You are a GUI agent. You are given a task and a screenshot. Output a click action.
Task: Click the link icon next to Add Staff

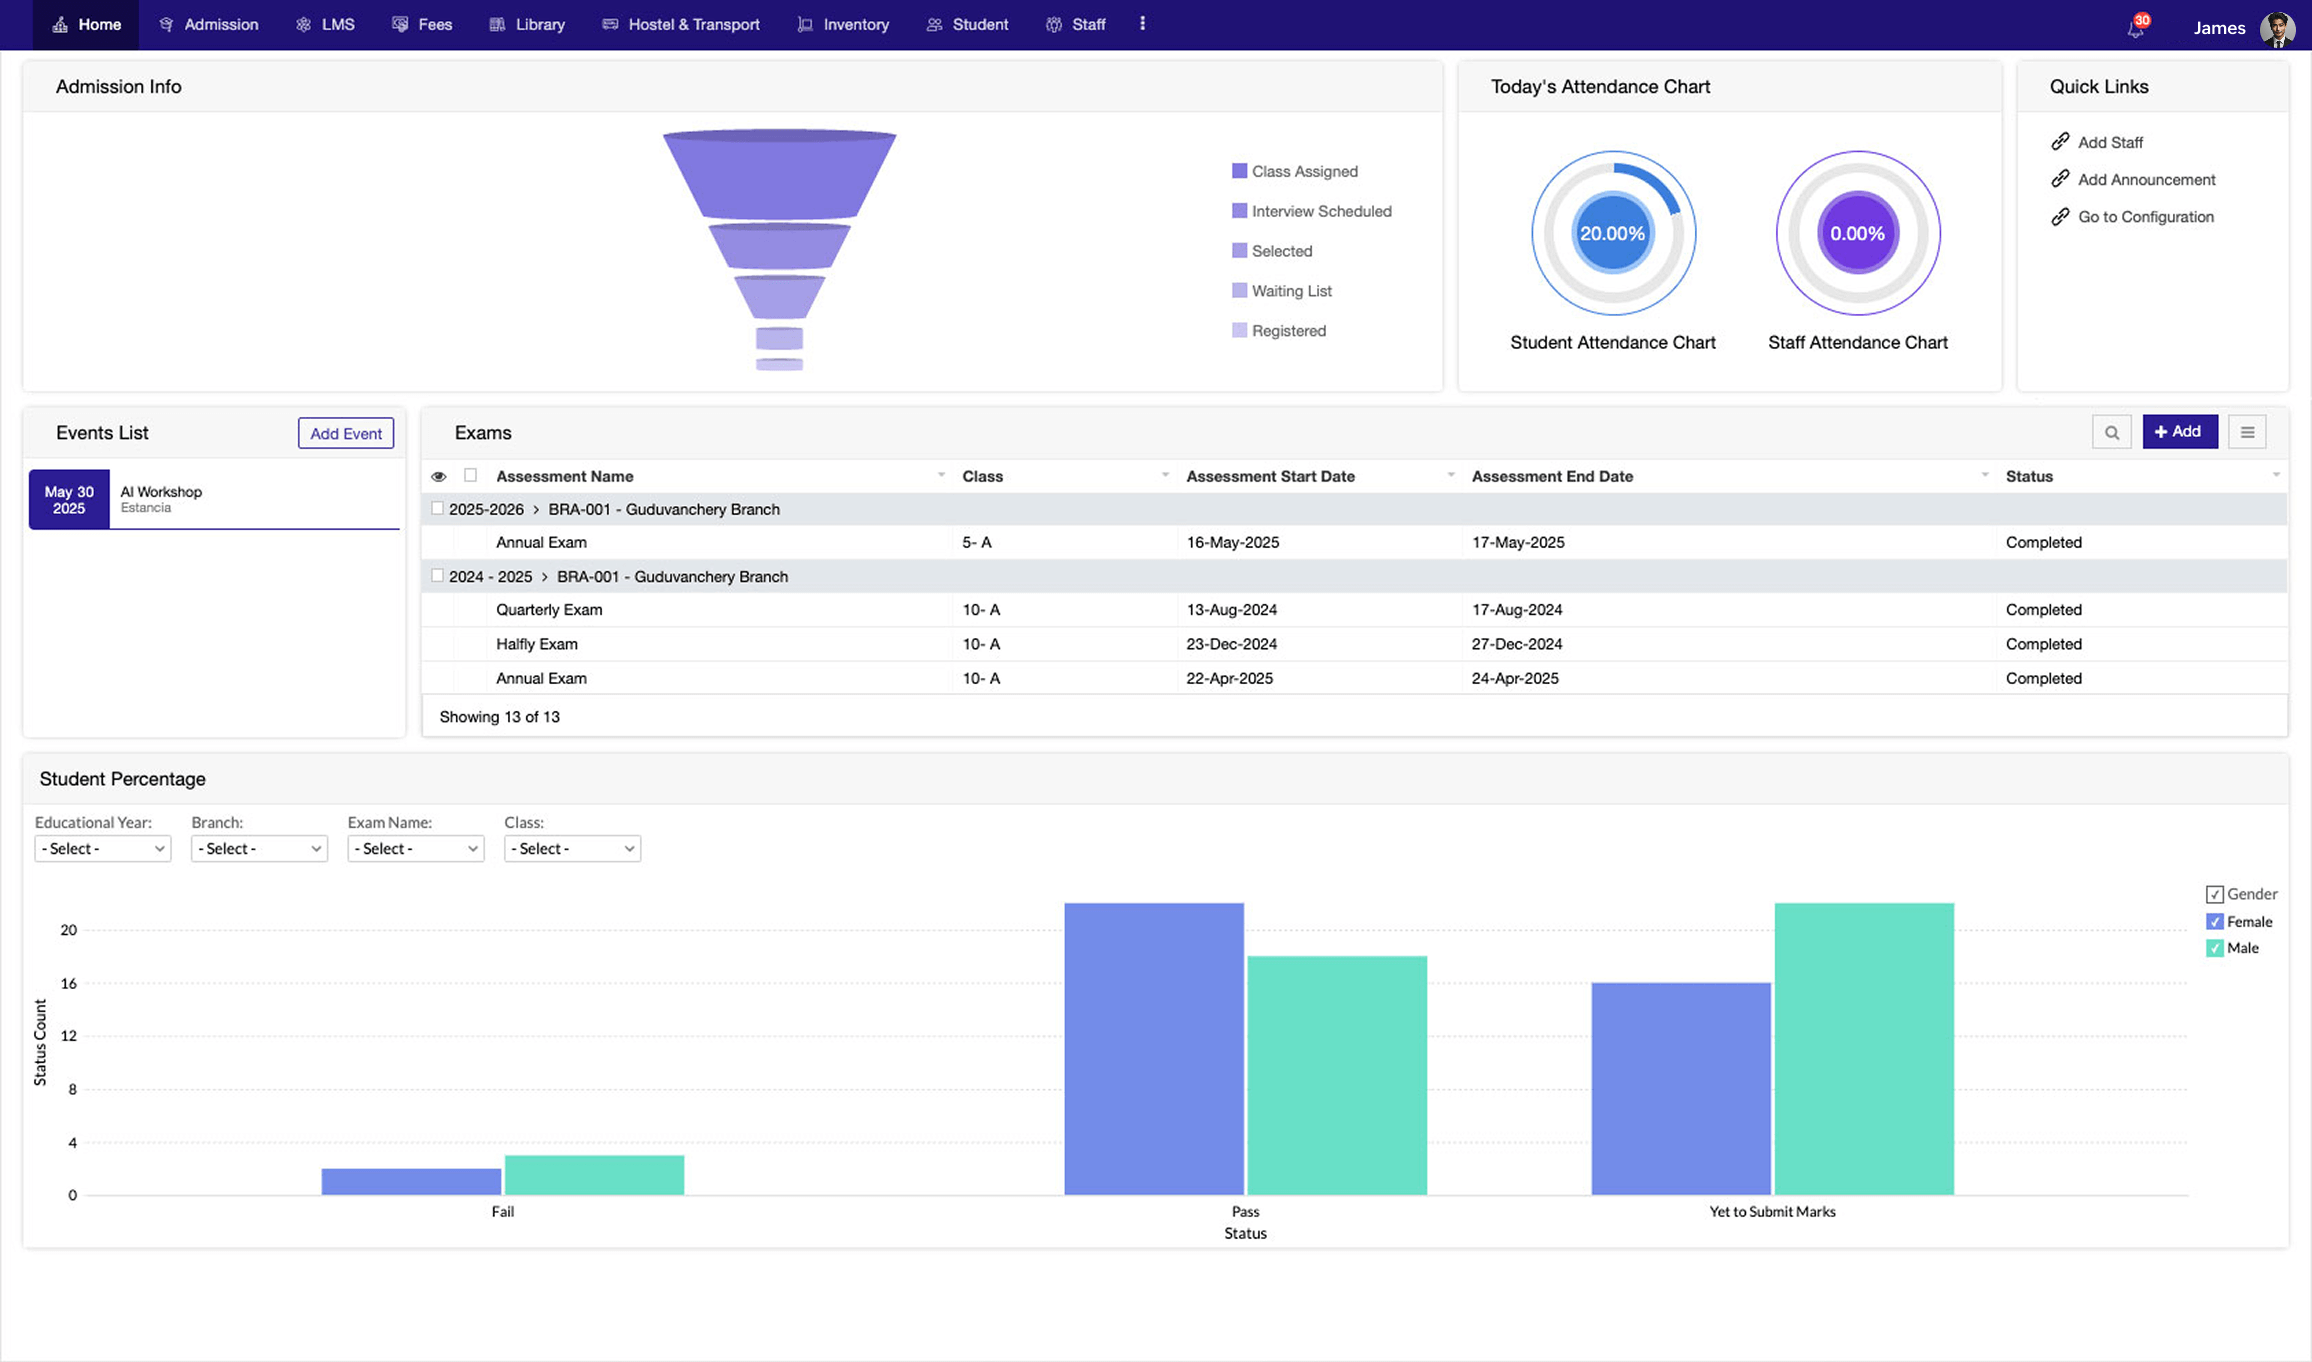coord(2060,141)
